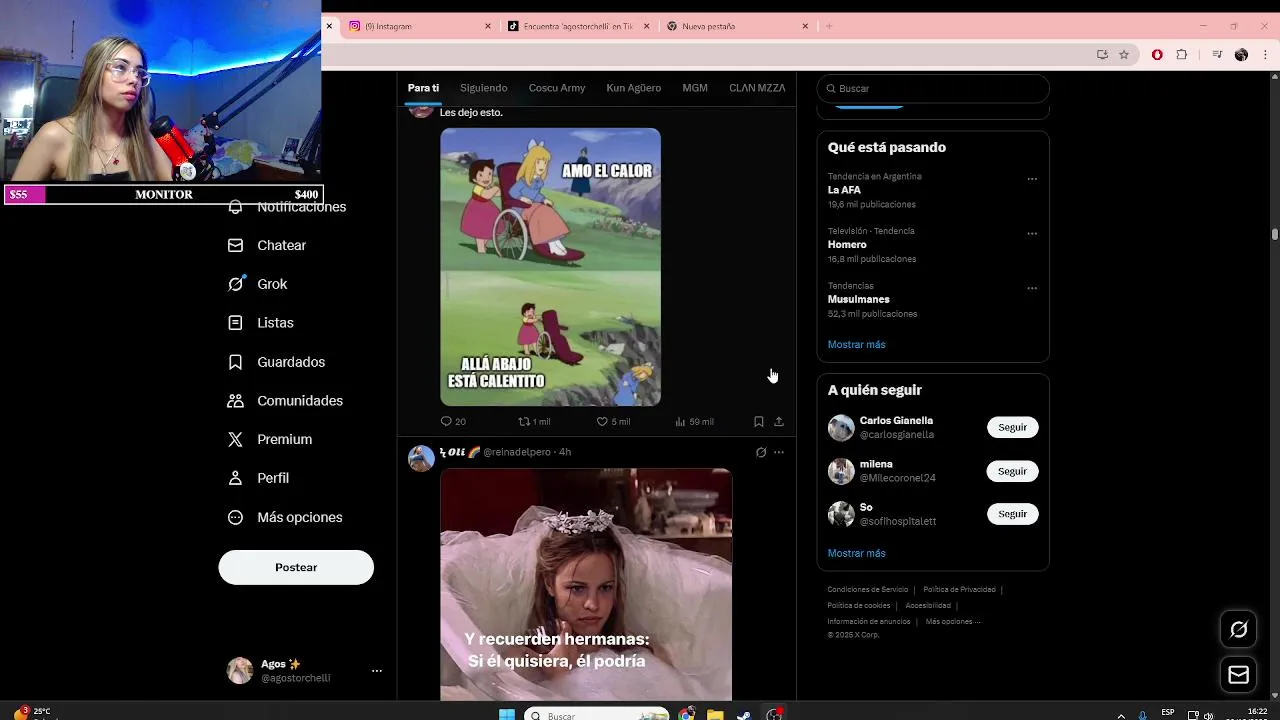Open Condiciones de Servicio link

click(x=868, y=590)
